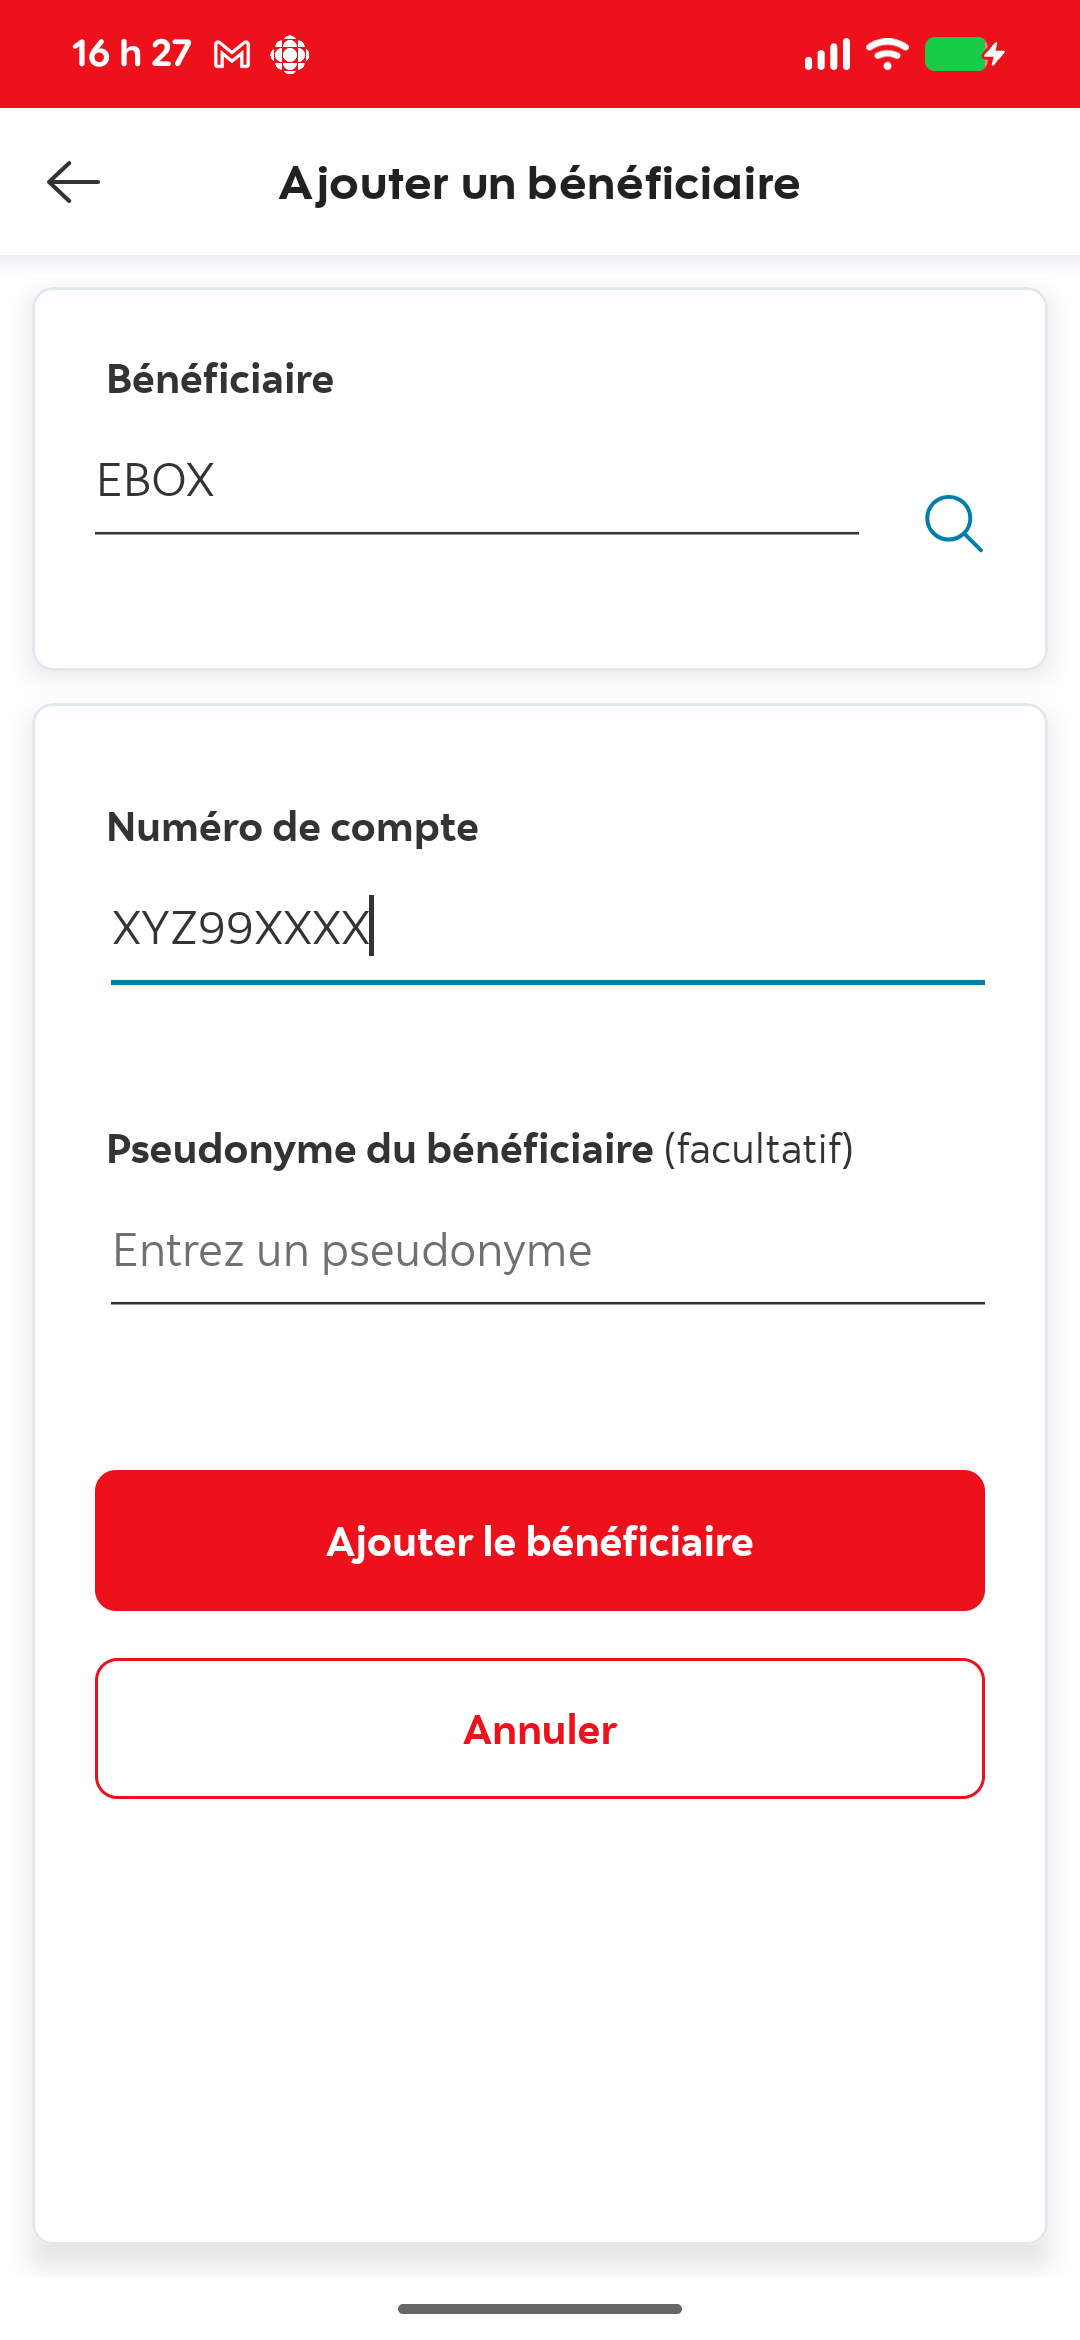Tap the 'Ajouter un bénéficiaire' page title
The height and width of the screenshot is (2340, 1080).
[540, 184]
